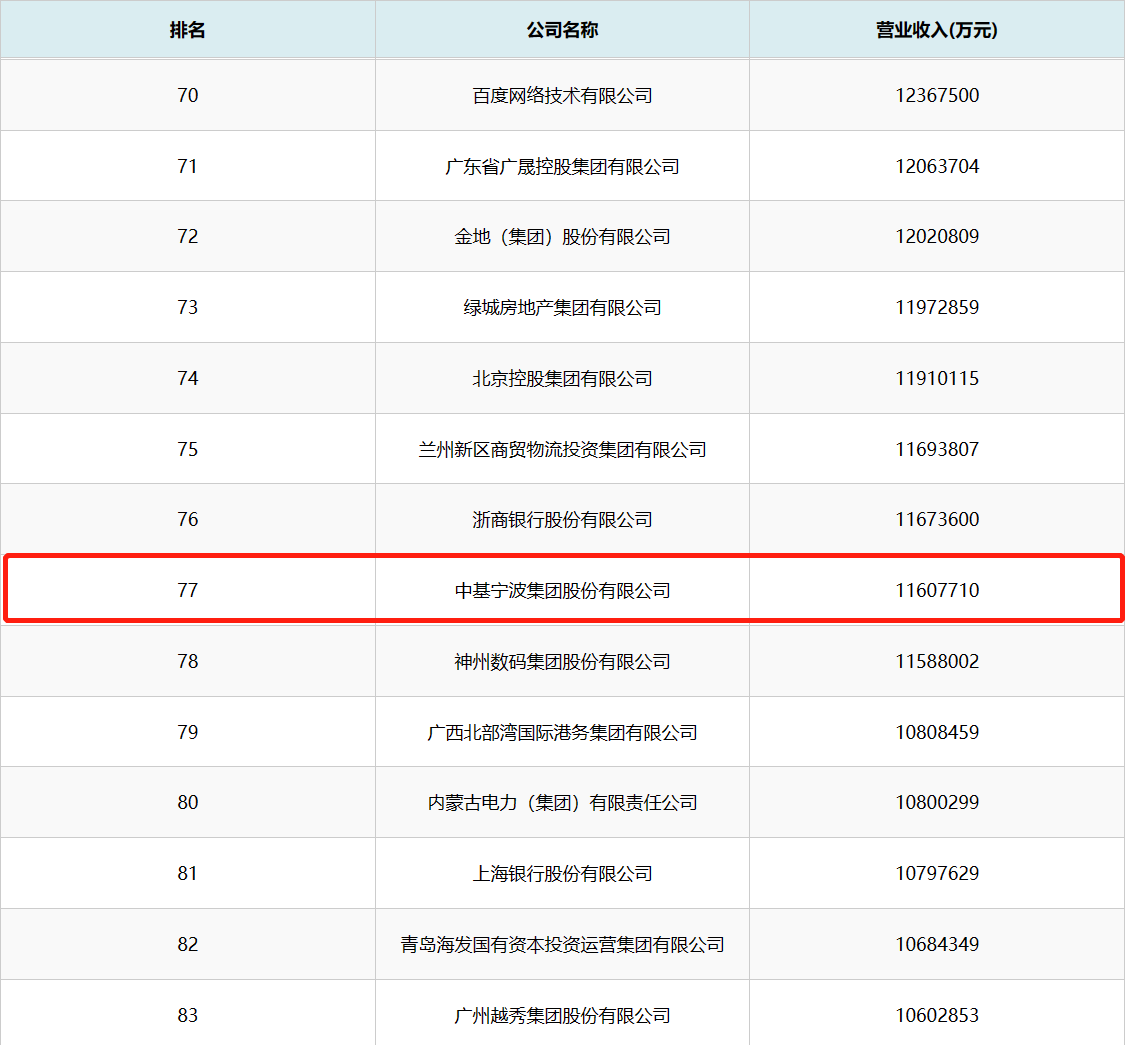
Task: Click 内蒙古电力（集团）有限责任公司 name
Action: [x=562, y=803]
